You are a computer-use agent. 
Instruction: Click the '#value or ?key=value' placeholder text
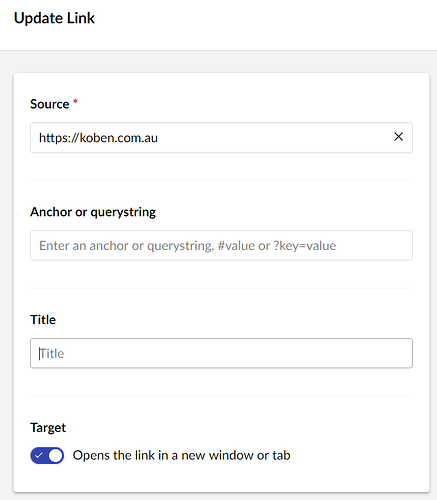(277, 246)
